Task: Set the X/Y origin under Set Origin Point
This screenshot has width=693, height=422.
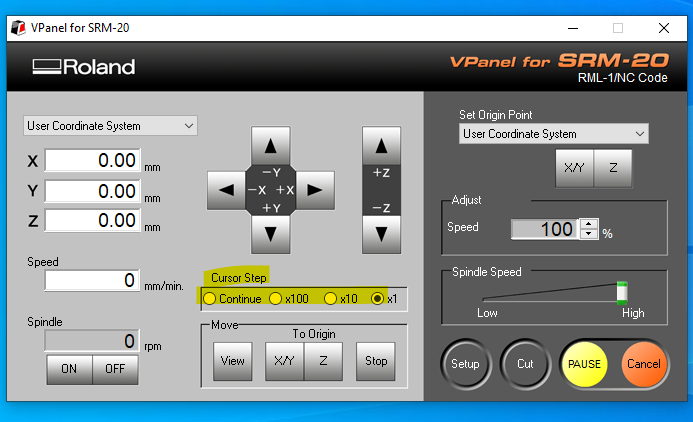Action: [x=575, y=168]
